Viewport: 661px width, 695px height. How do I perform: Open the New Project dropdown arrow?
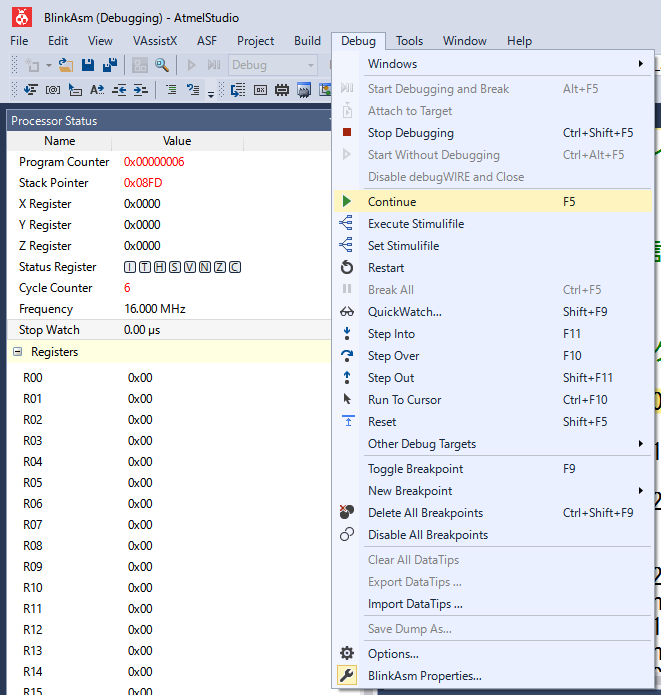pyautogui.click(x=49, y=65)
